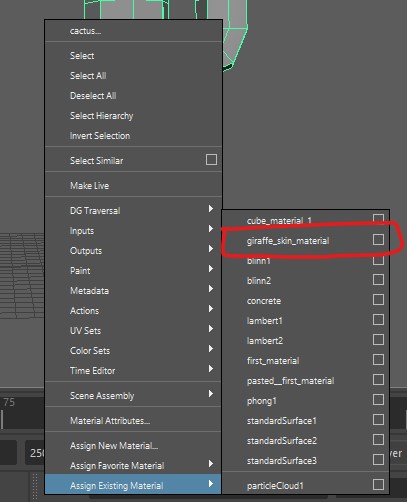Expand Assign Favorite Material submenu
The width and height of the screenshot is (407, 502).
[133, 465]
